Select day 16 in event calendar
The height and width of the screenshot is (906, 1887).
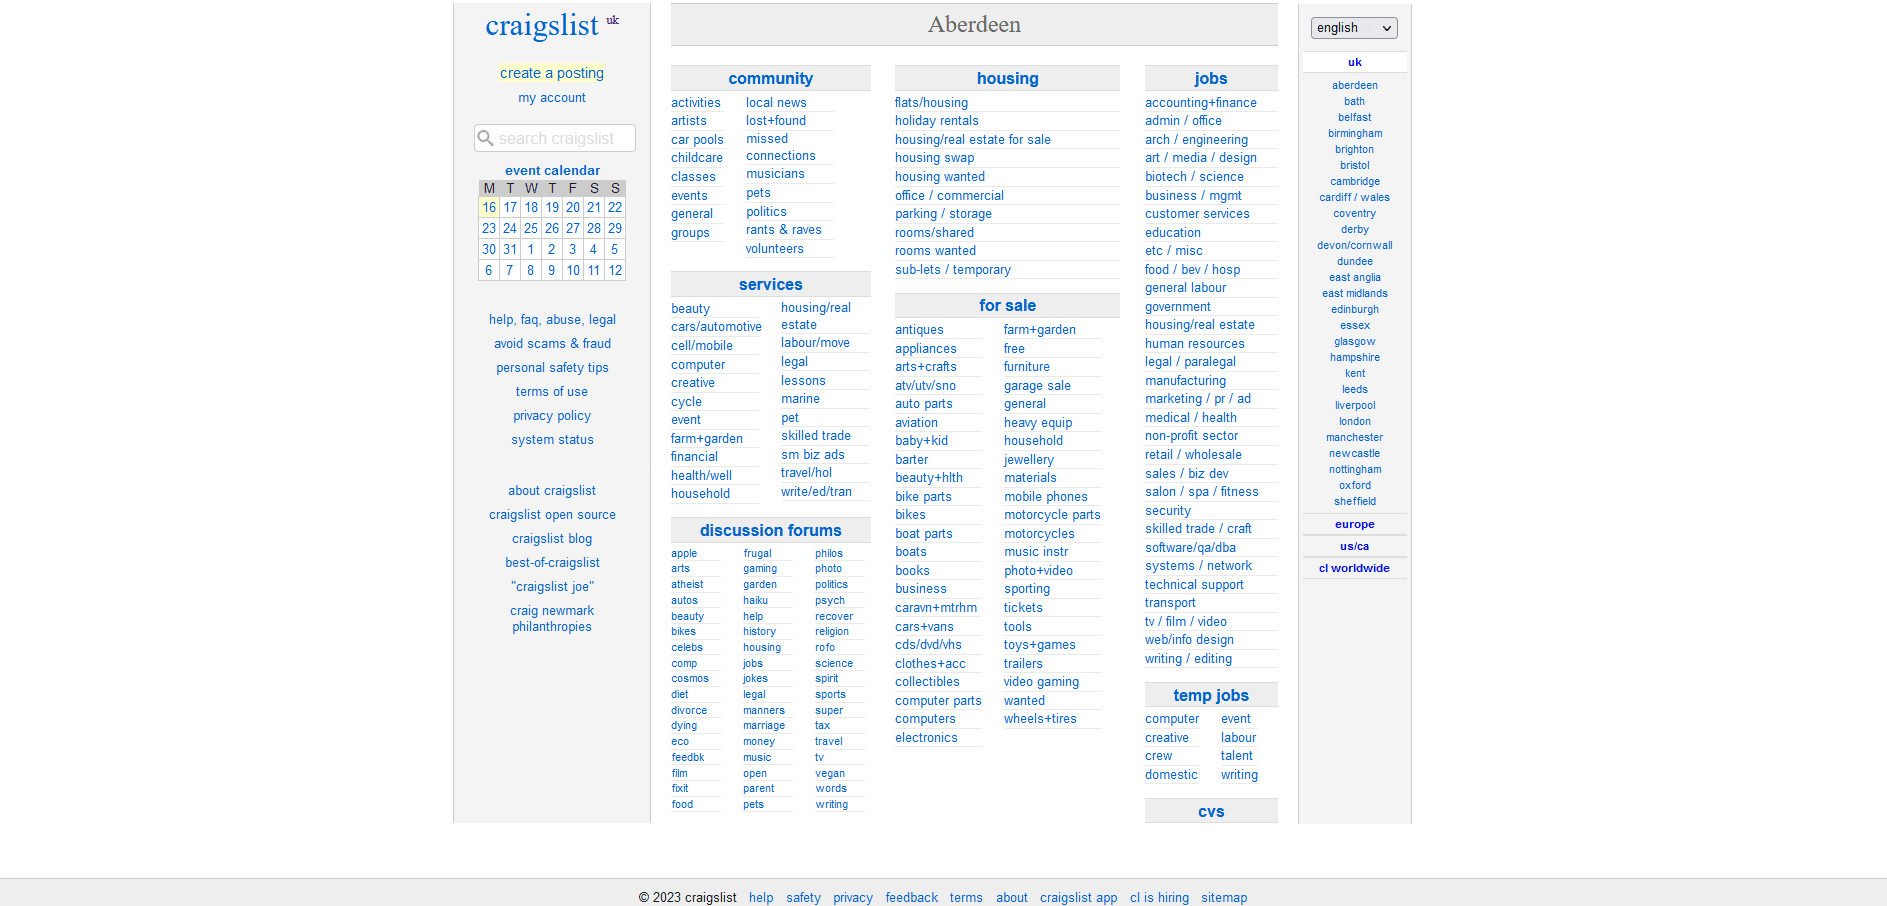point(489,207)
